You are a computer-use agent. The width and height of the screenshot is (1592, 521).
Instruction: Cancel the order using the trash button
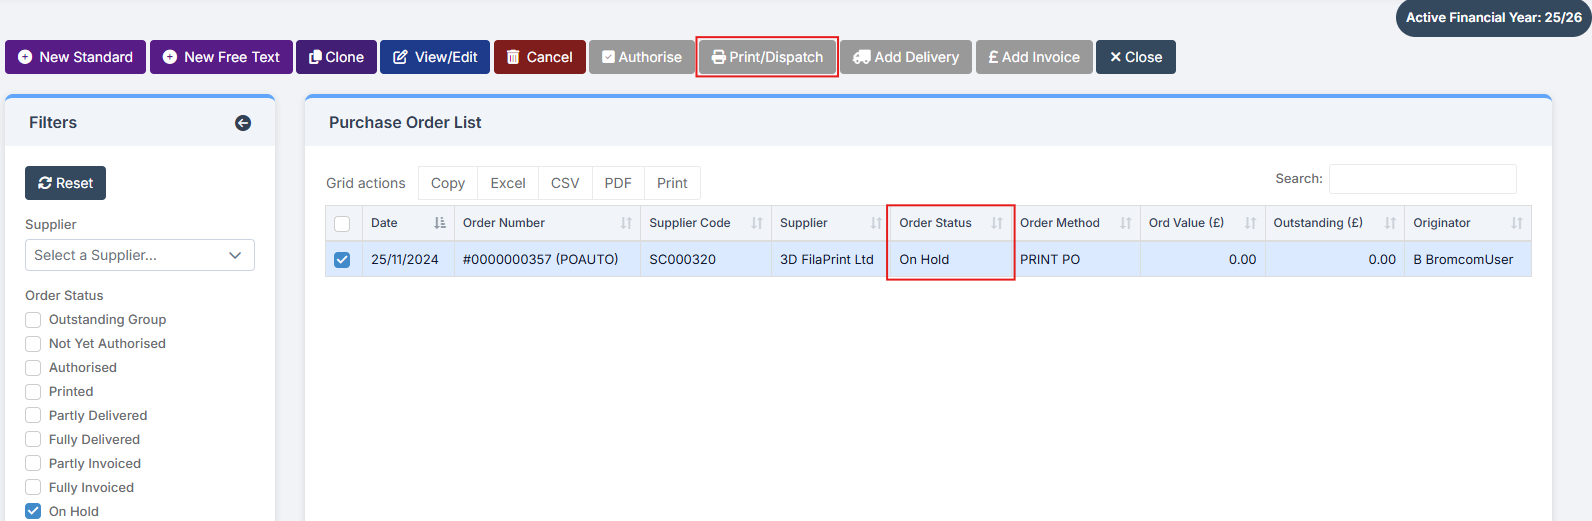tap(539, 57)
